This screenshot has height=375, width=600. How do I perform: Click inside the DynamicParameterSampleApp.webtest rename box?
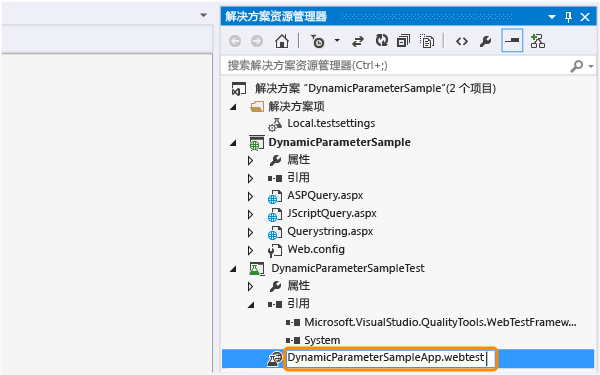(390, 359)
